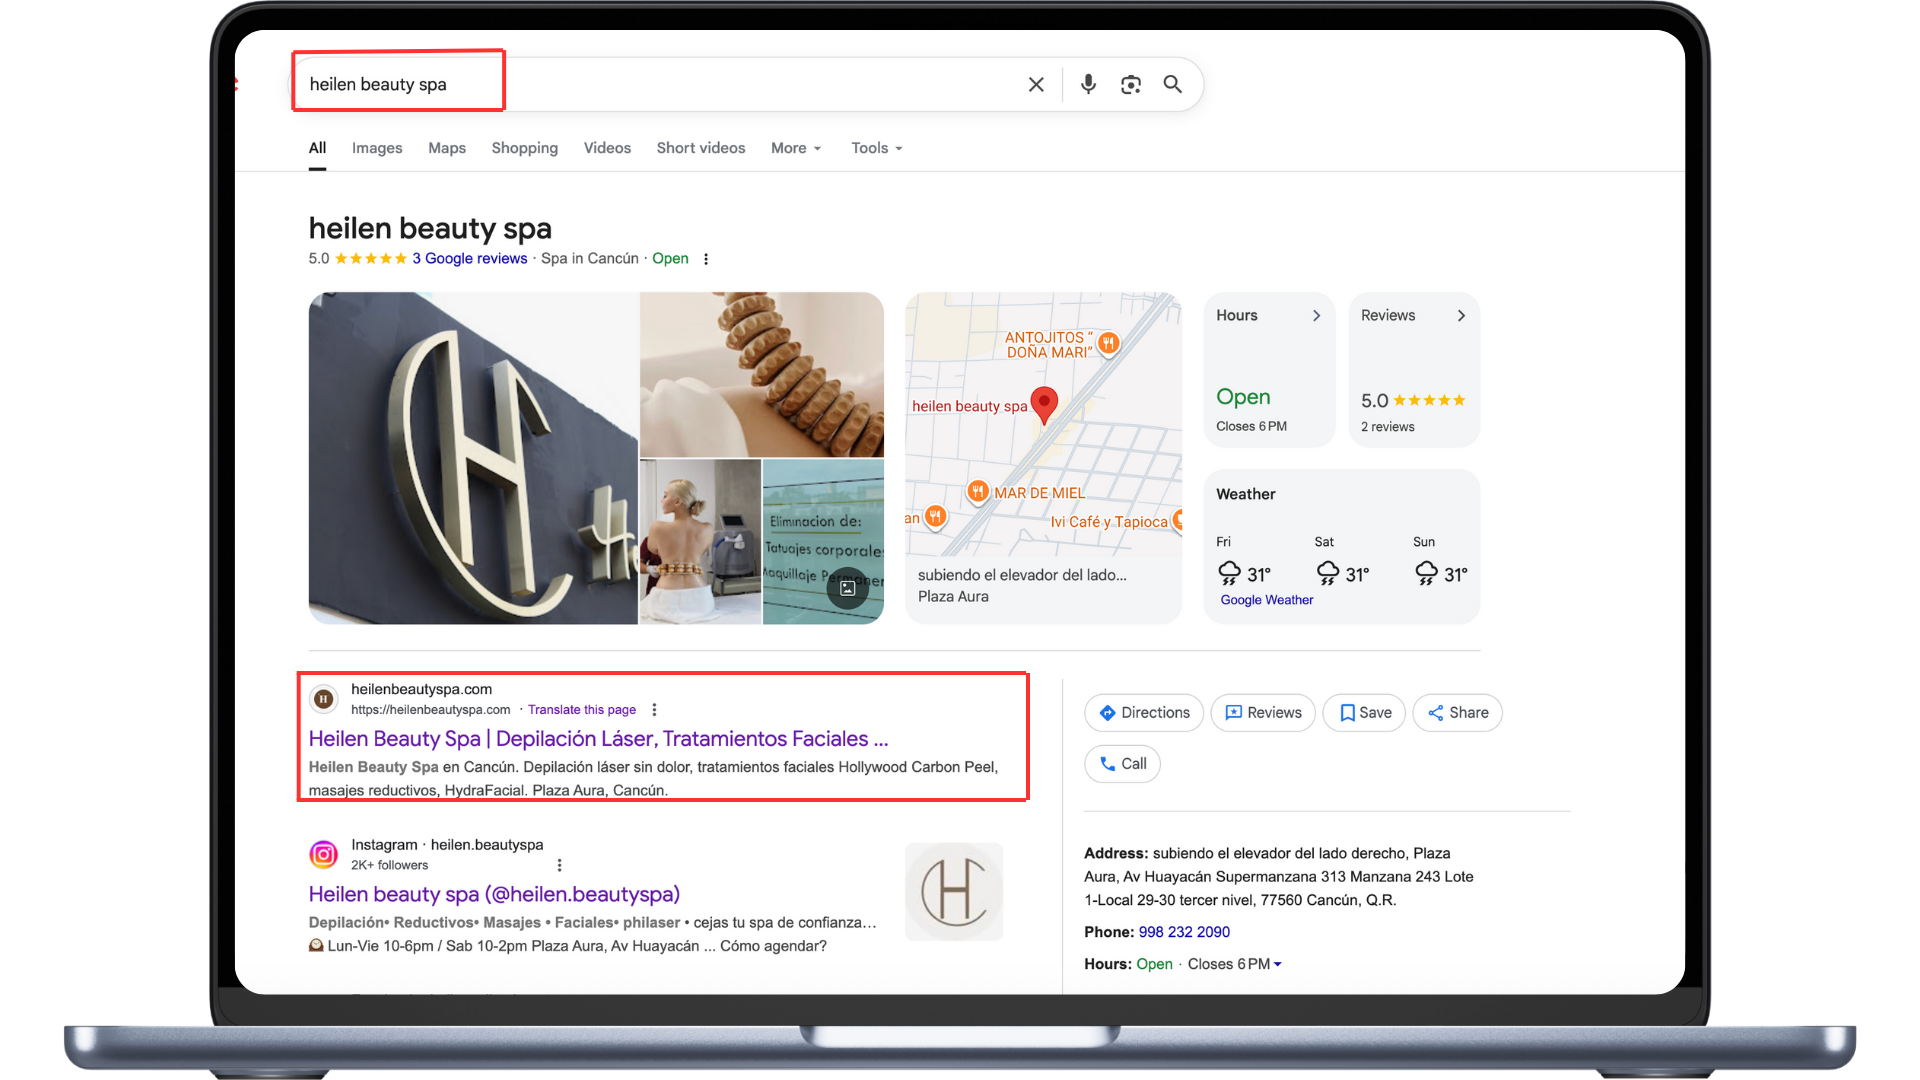Switch to the Shopping tab
1920x1080 pixels.
coord(524,147)
